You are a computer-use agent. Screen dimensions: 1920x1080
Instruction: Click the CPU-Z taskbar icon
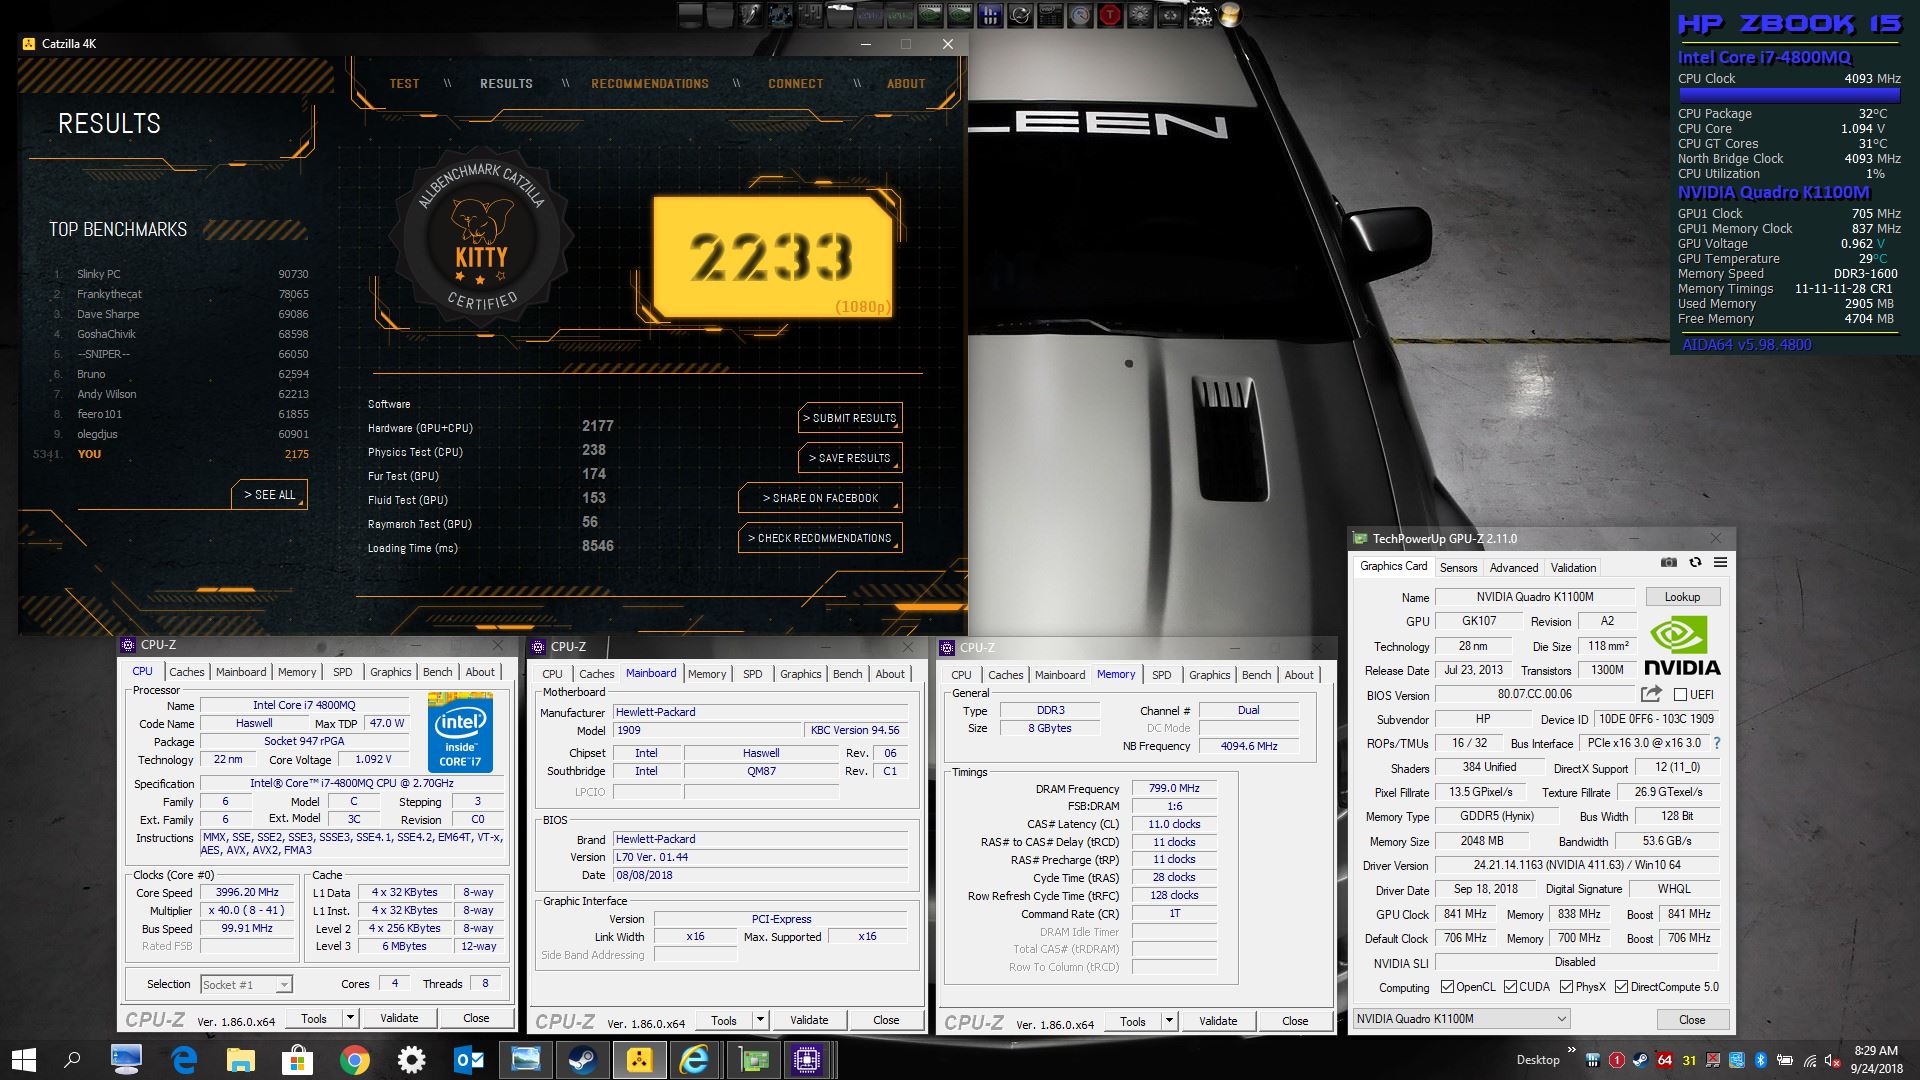tap(807, 1059)
